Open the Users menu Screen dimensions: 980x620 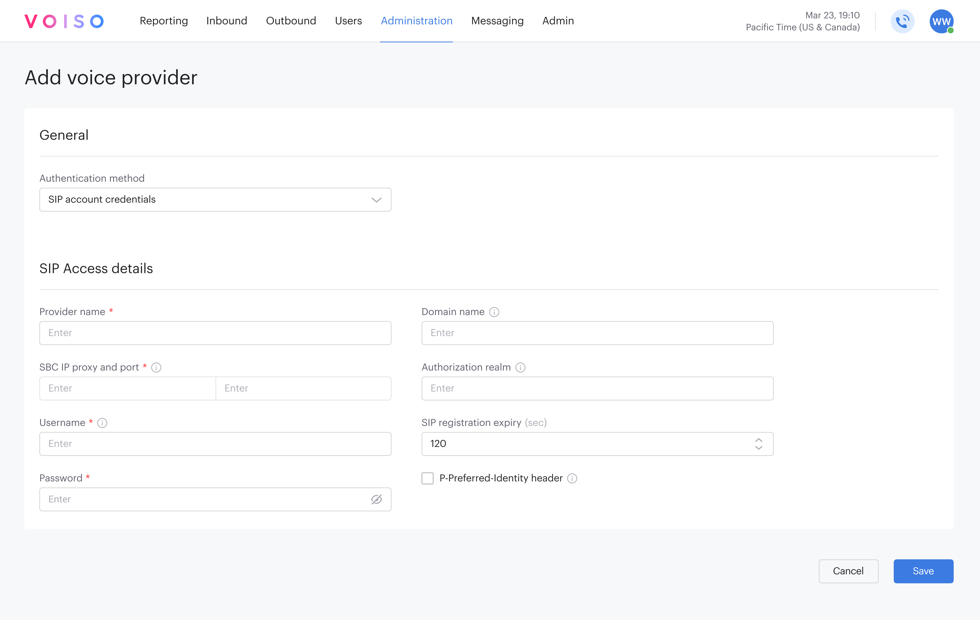[348, 21]
